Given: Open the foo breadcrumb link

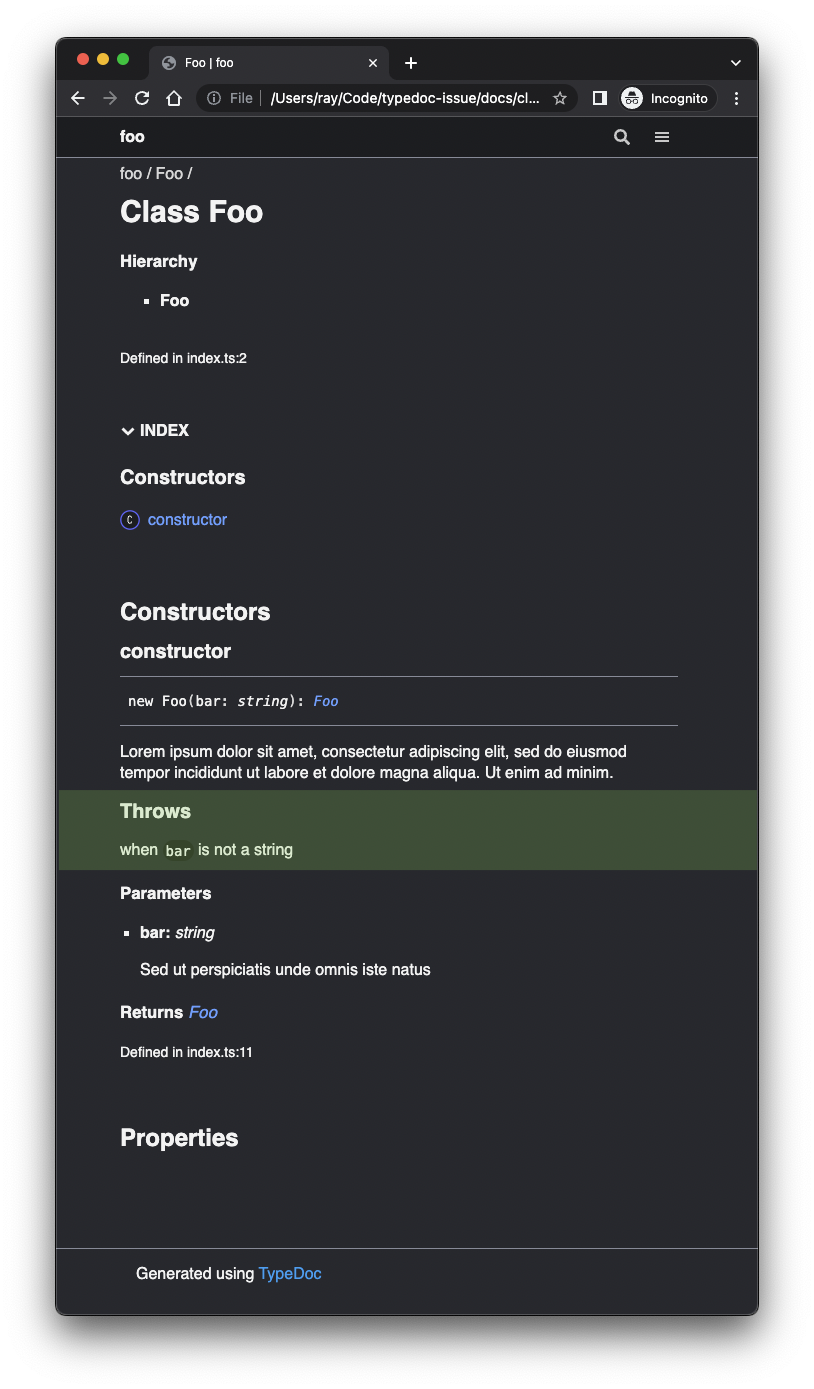Looking at the screenshot, I should (130, 173).
